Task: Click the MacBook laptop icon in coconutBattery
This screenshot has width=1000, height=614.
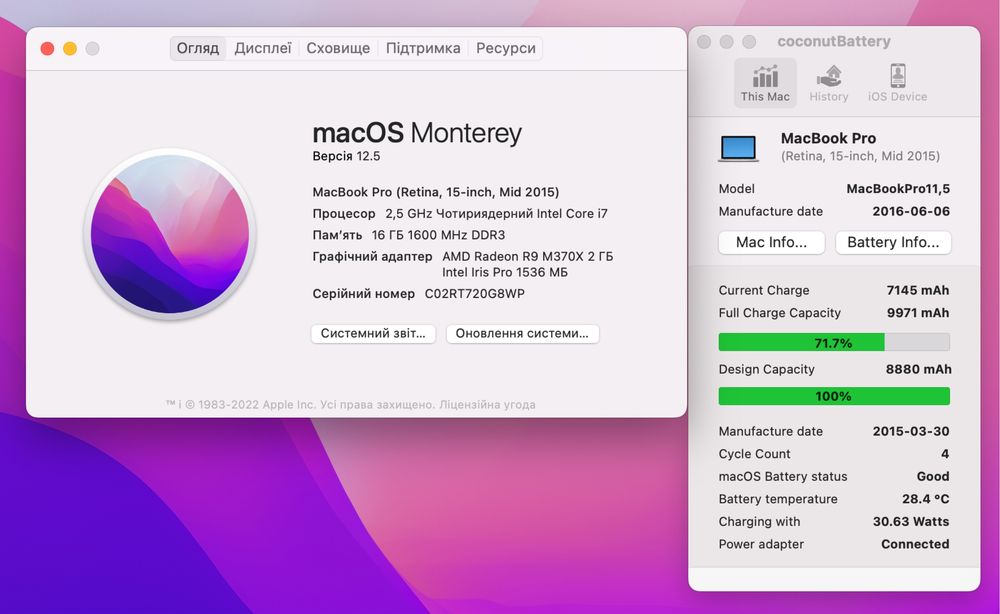Action: 739,149
